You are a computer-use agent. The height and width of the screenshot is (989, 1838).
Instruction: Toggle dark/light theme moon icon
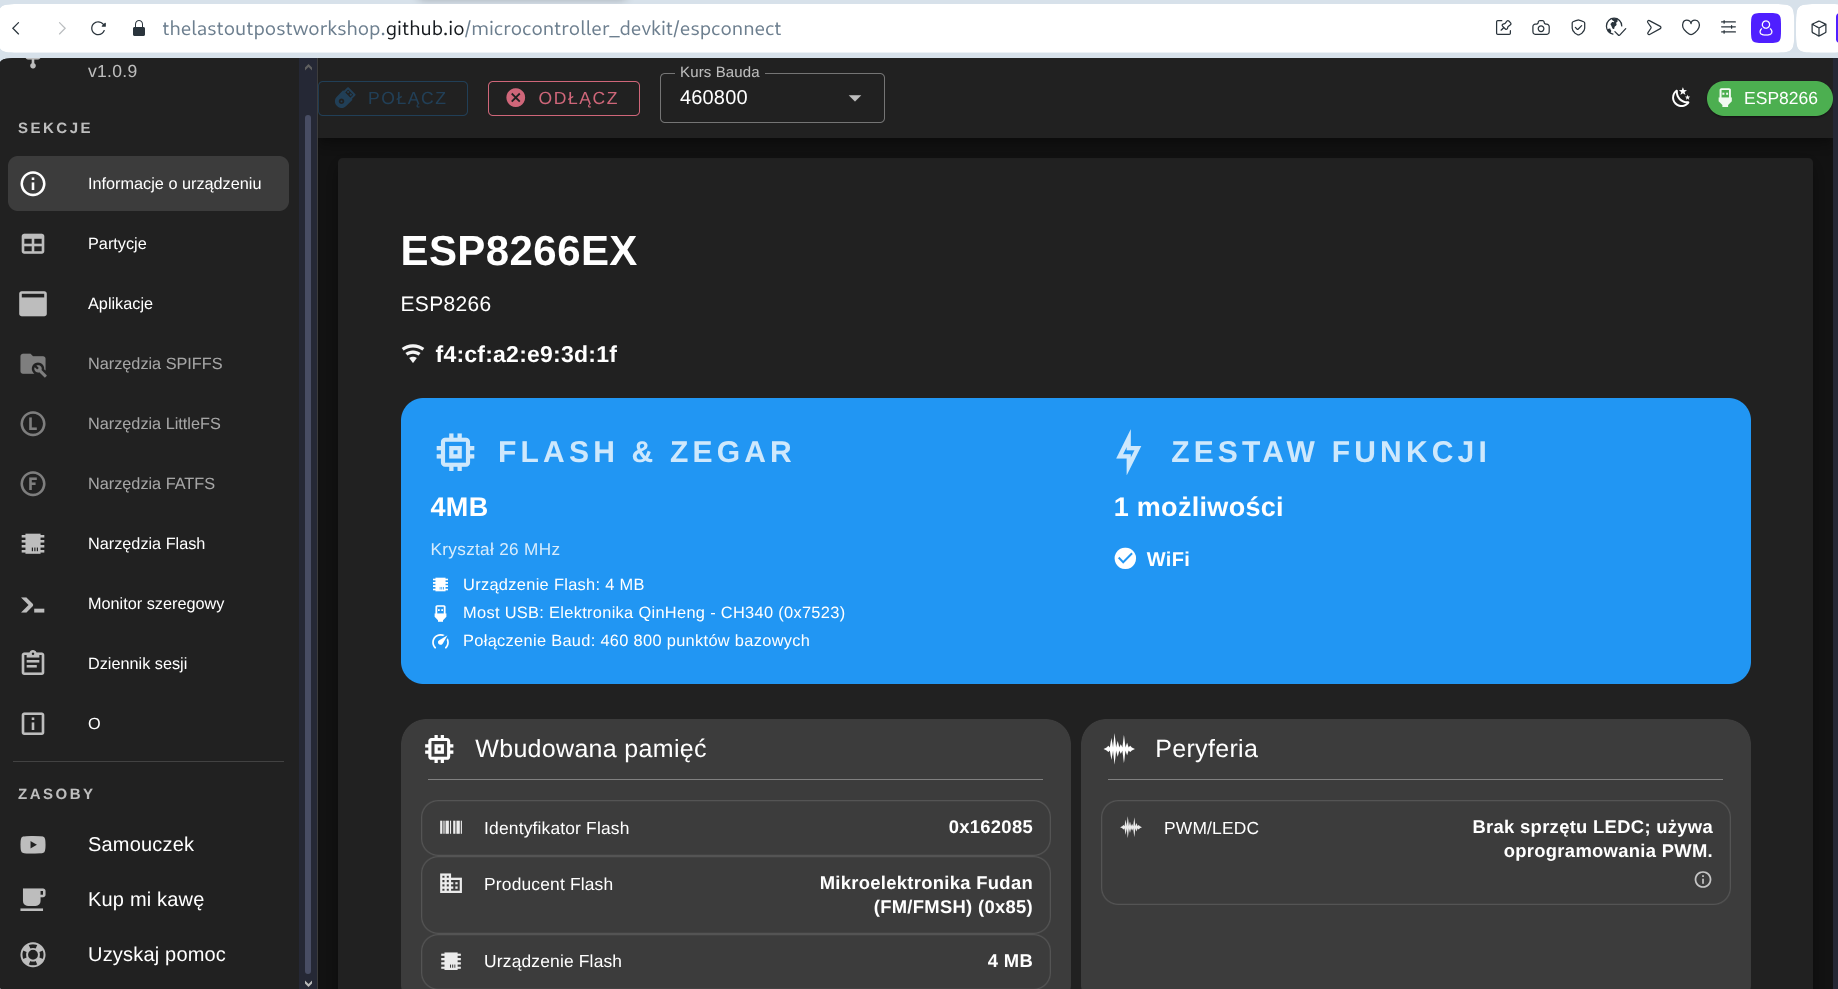pos(1681,98)
